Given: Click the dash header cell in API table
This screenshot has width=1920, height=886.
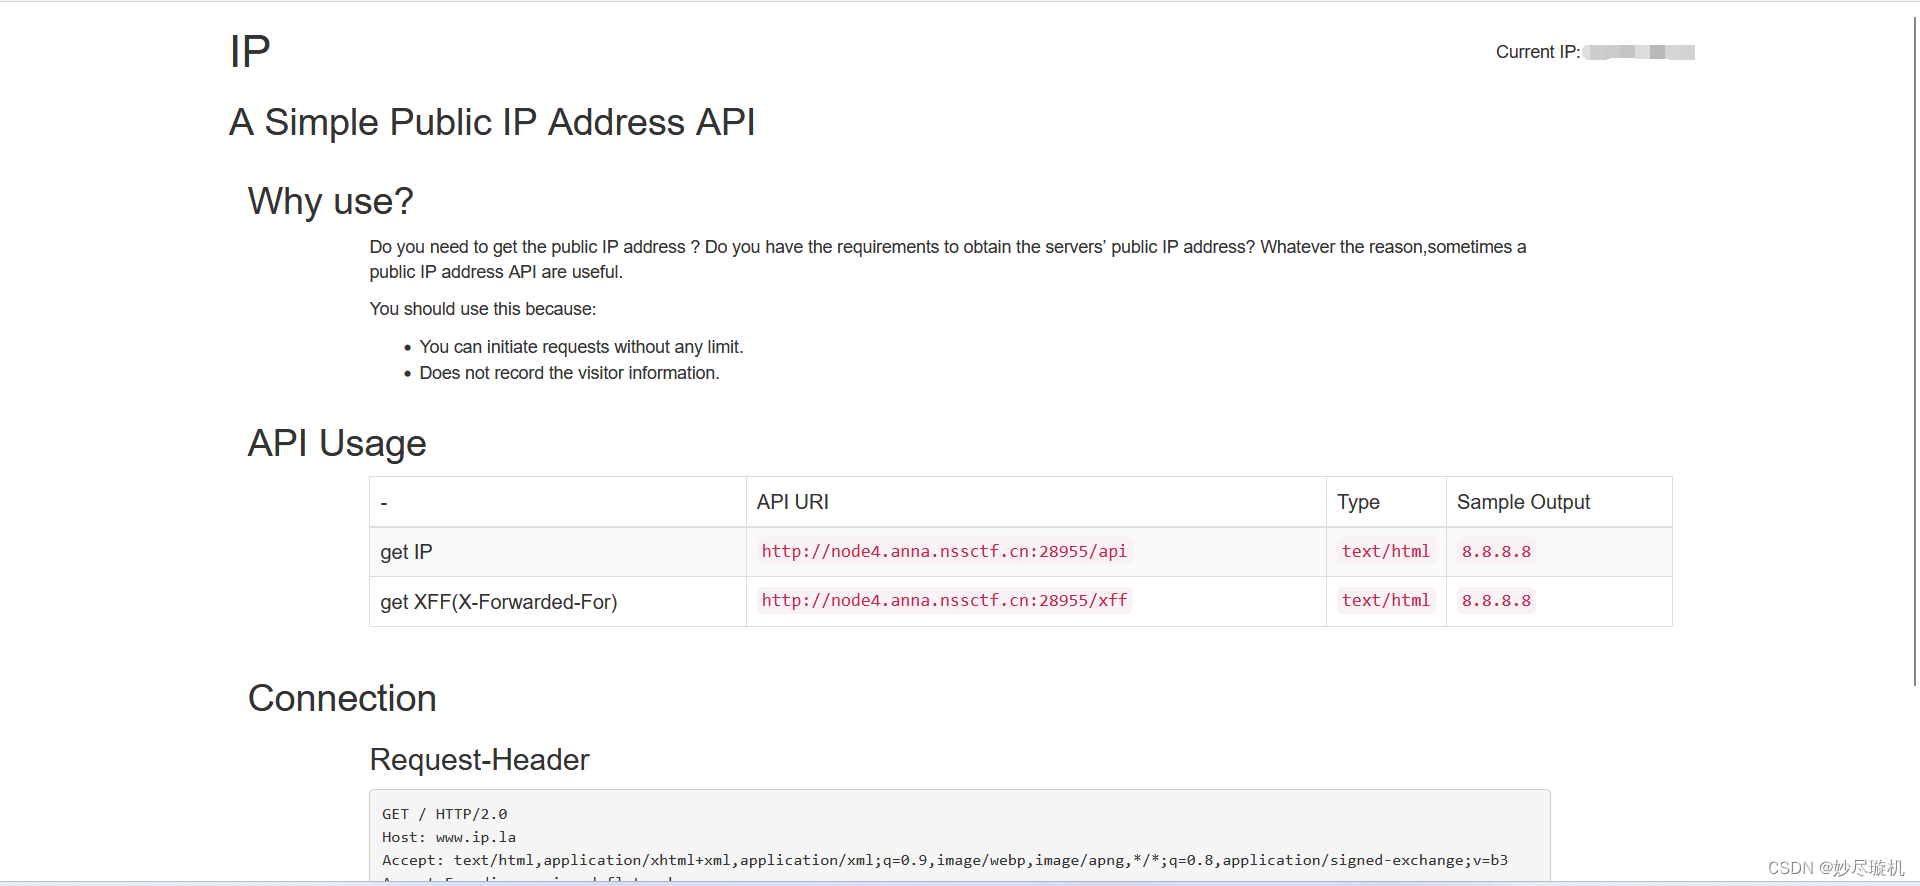Looking at the screenshot, I should pos(558,502).
